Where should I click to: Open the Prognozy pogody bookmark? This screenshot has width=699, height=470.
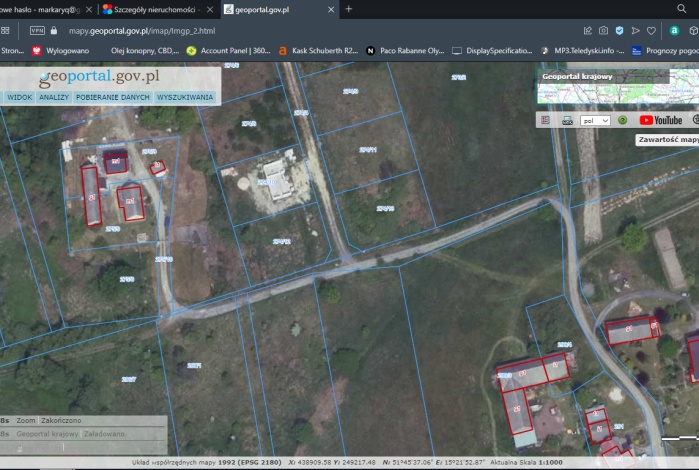point(665,51)
